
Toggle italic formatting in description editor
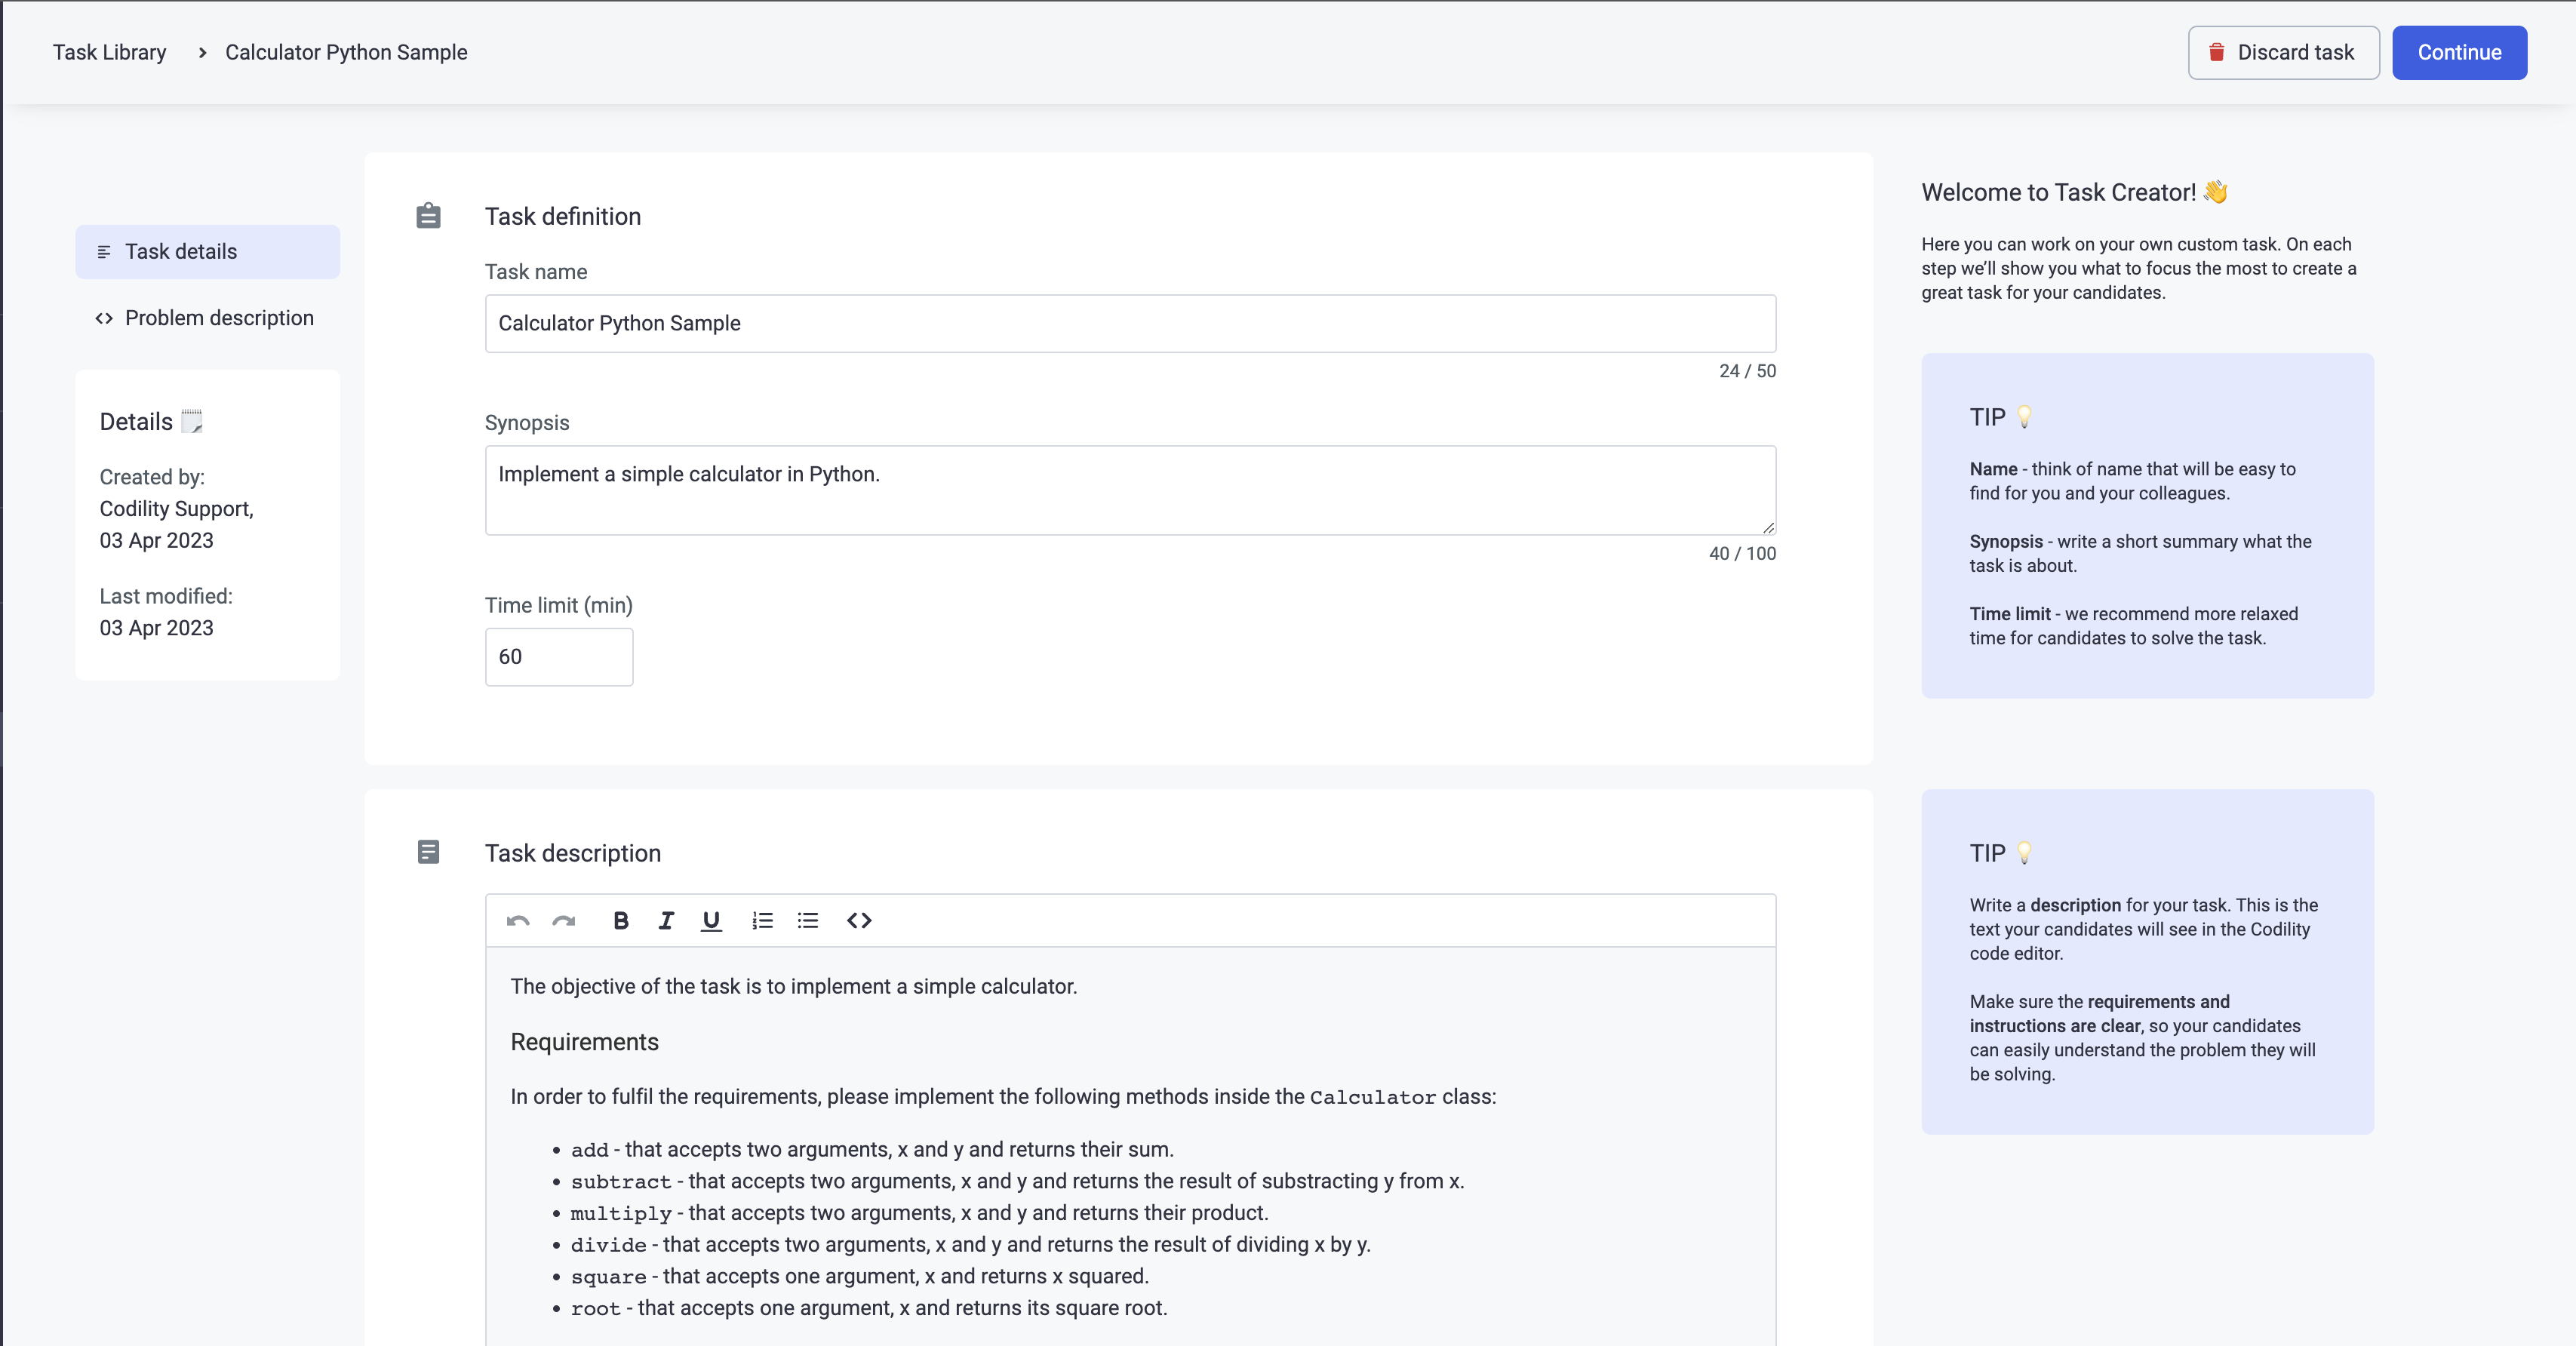[x=666, y=921]
